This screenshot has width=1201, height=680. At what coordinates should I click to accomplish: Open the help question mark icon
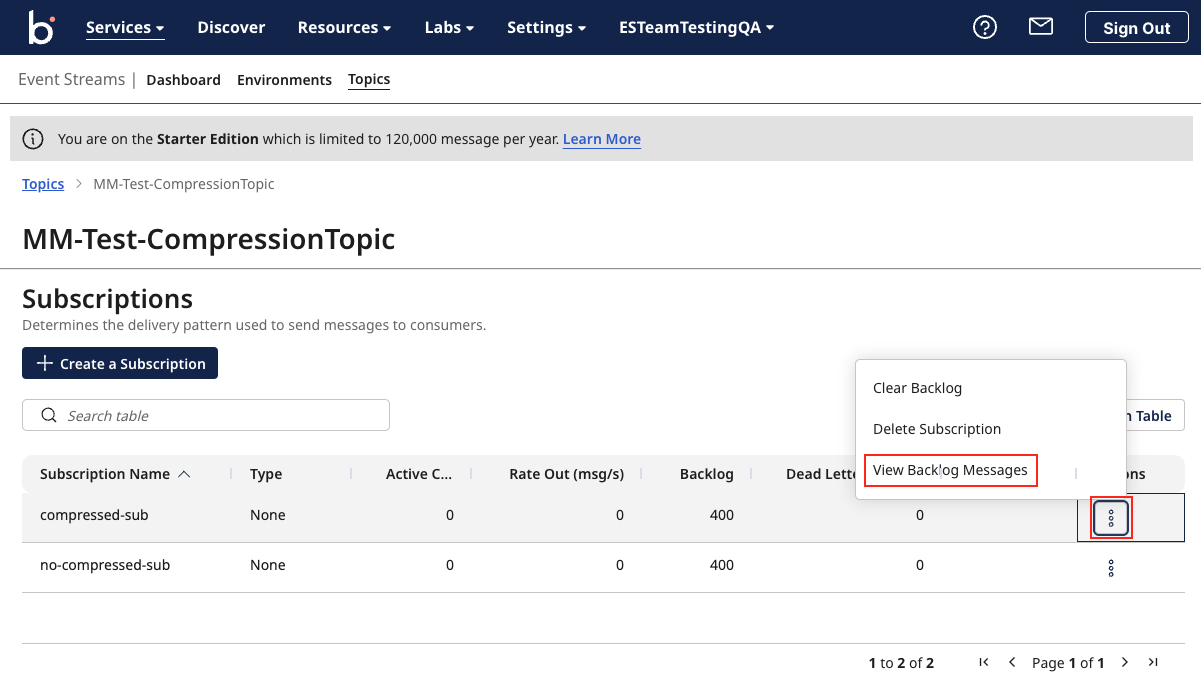click(x=985, y=27)
